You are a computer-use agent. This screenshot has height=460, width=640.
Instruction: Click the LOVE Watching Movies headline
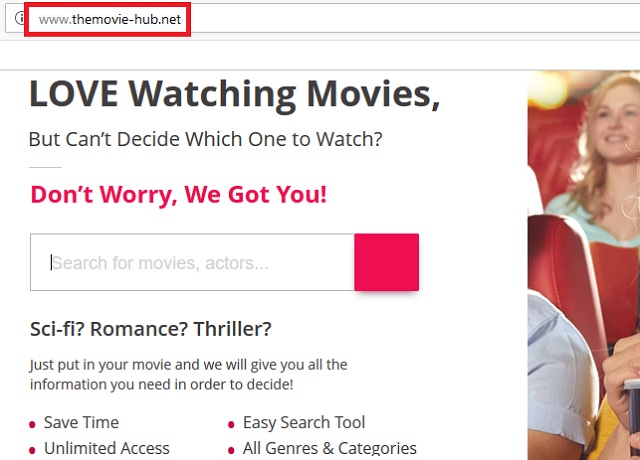tap(235, 95)
